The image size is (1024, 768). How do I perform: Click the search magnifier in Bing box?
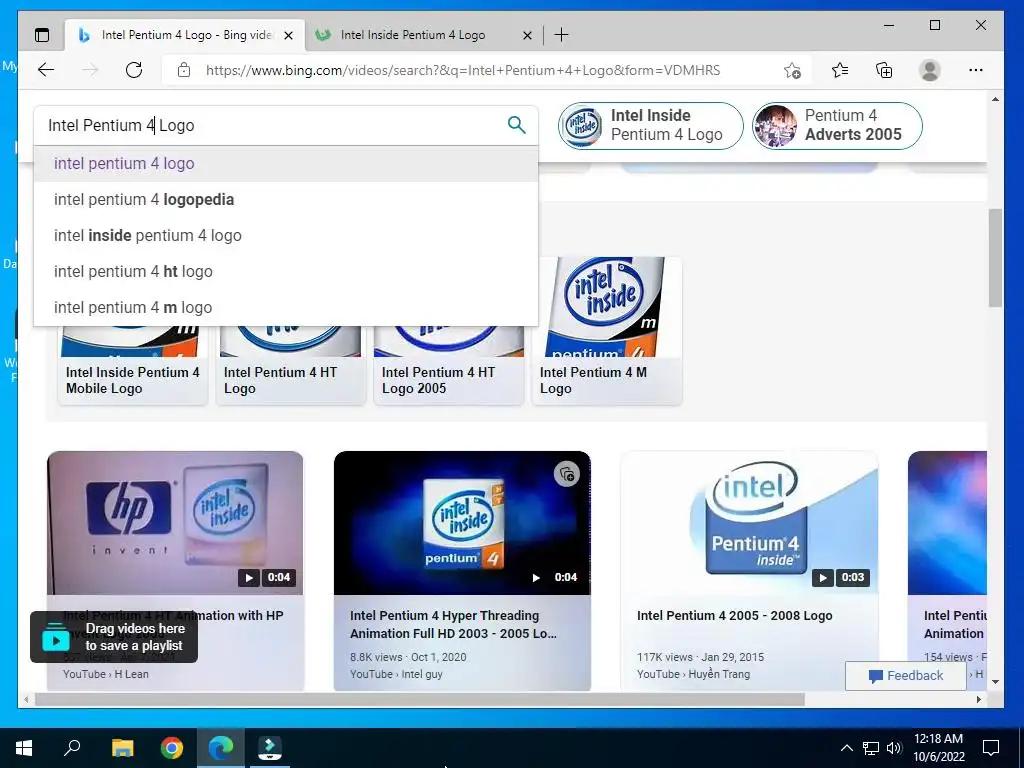click(x=517, y=125)
